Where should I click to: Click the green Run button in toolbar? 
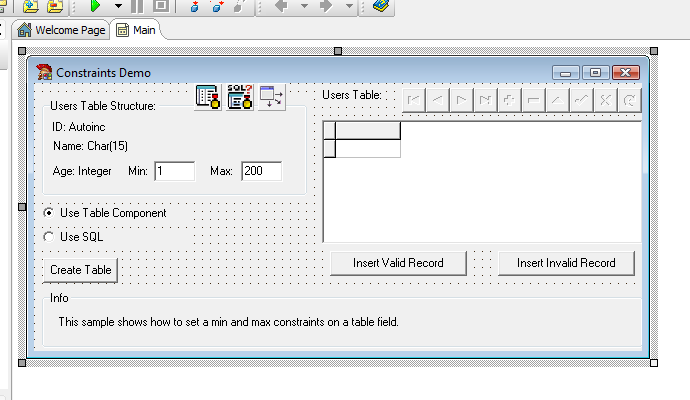[96, 6]
